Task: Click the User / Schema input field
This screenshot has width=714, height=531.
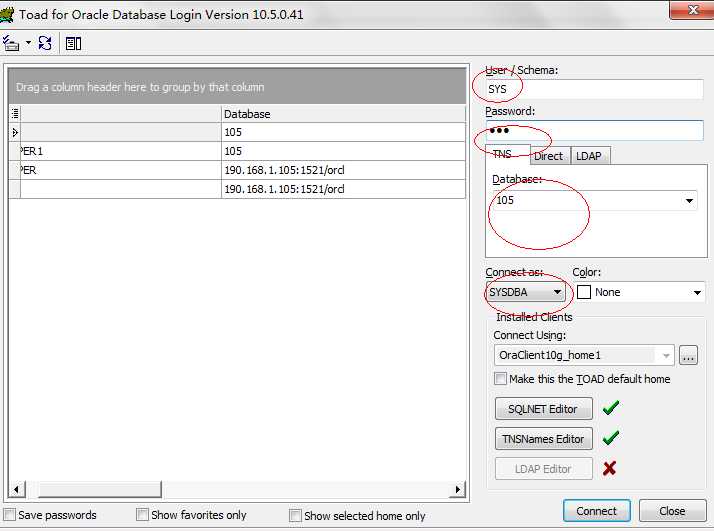Action: pos(594,89)
